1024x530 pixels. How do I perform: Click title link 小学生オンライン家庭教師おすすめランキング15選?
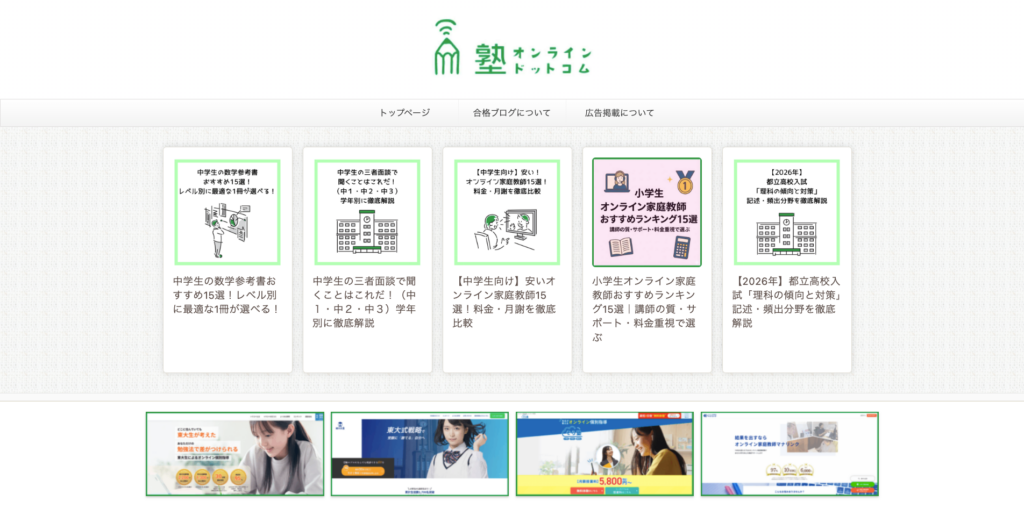(644, 309)
